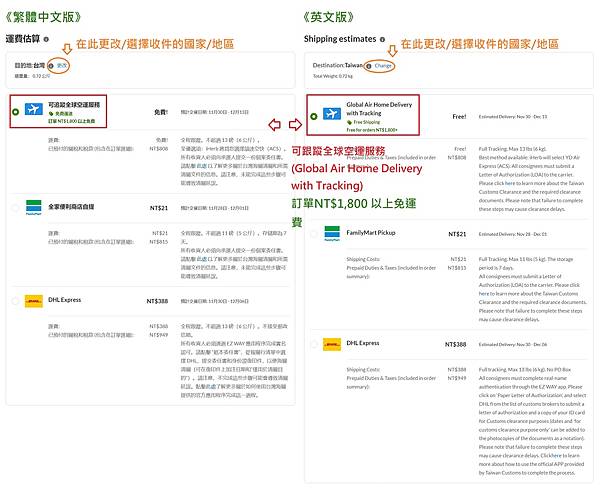Click 'Global Air Home Delivery with Tracking' text

(x=379, y=109)
